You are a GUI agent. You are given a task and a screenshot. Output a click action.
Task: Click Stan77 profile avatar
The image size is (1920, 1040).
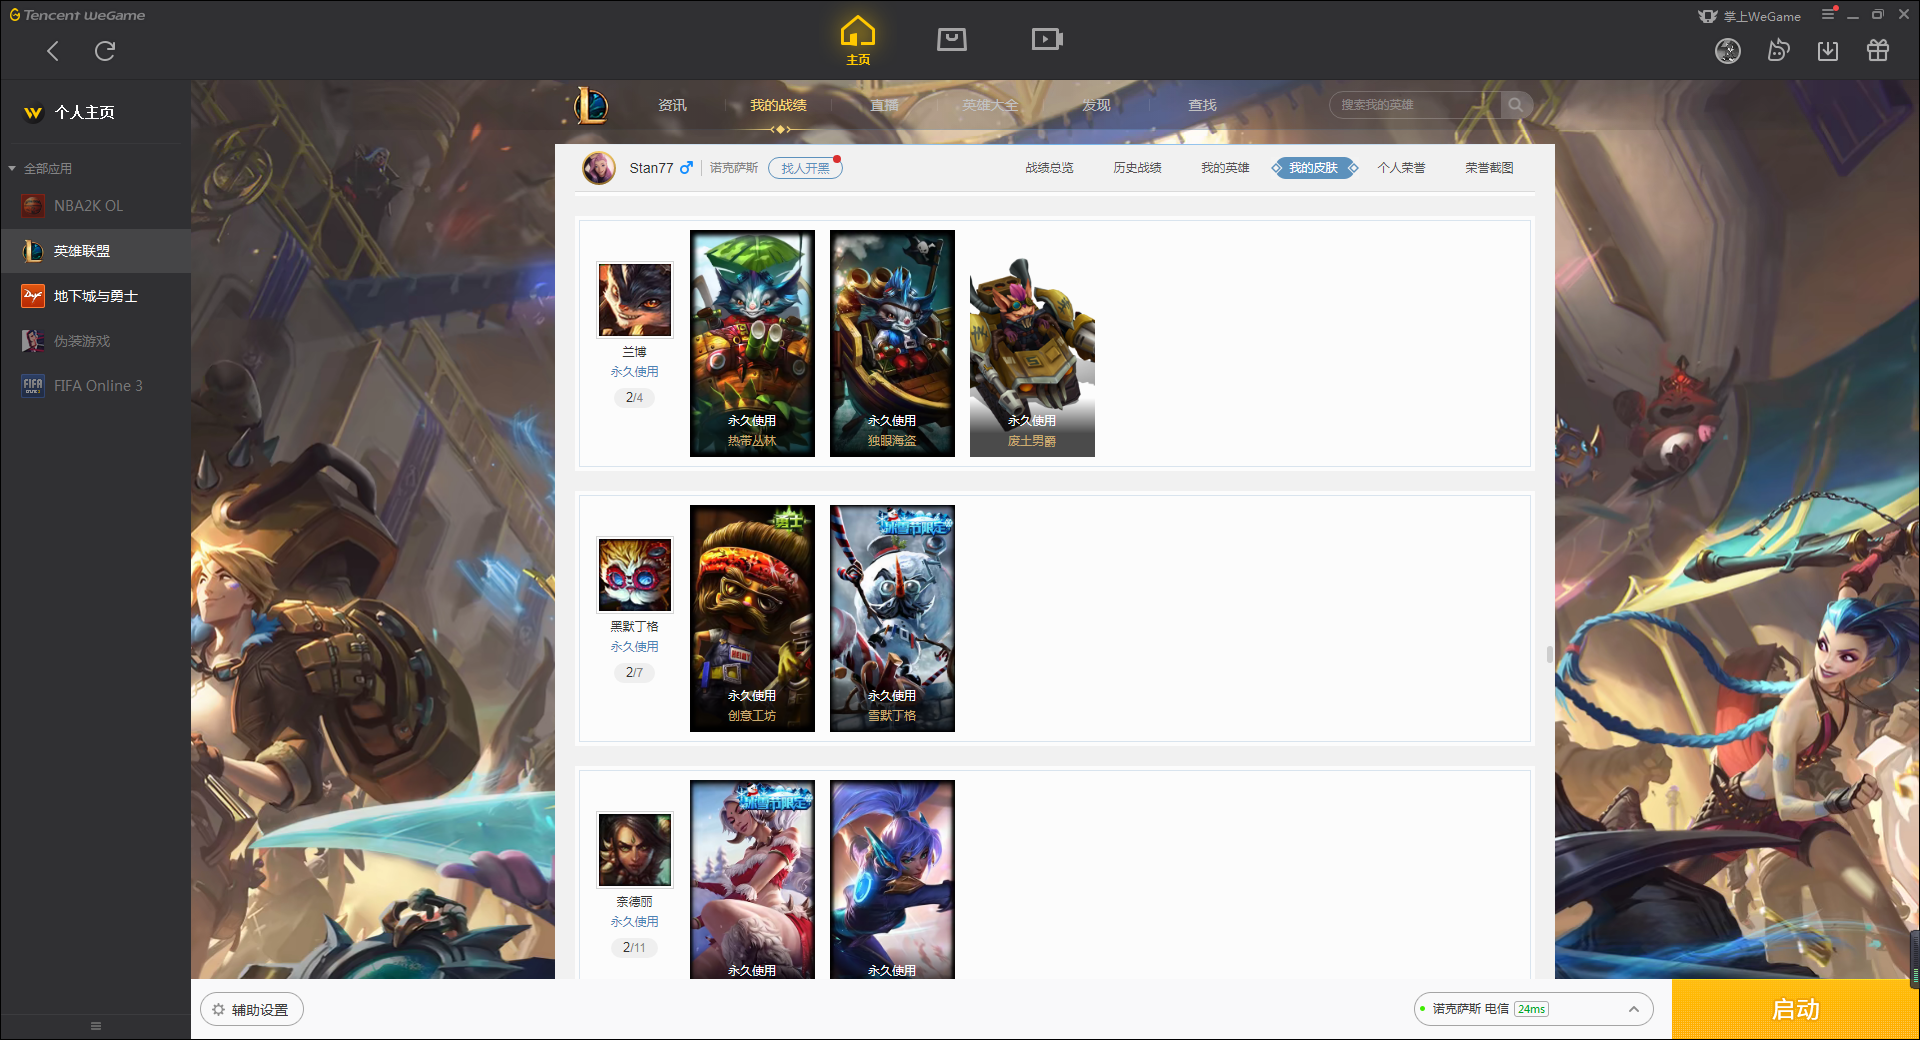click(x=599, y=168)
